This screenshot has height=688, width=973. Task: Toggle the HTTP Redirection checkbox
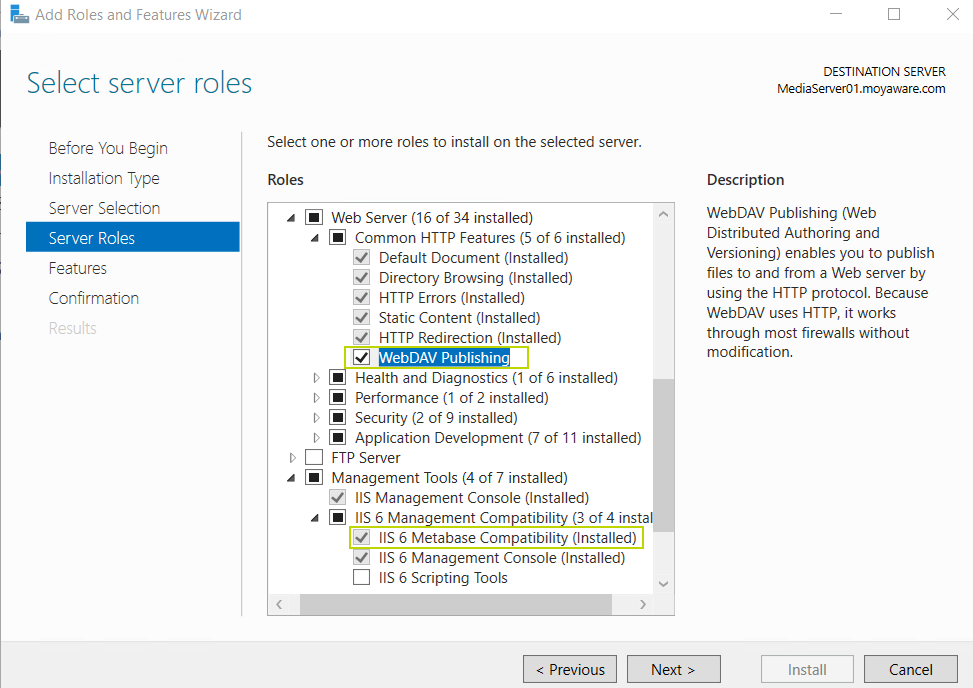361,337
